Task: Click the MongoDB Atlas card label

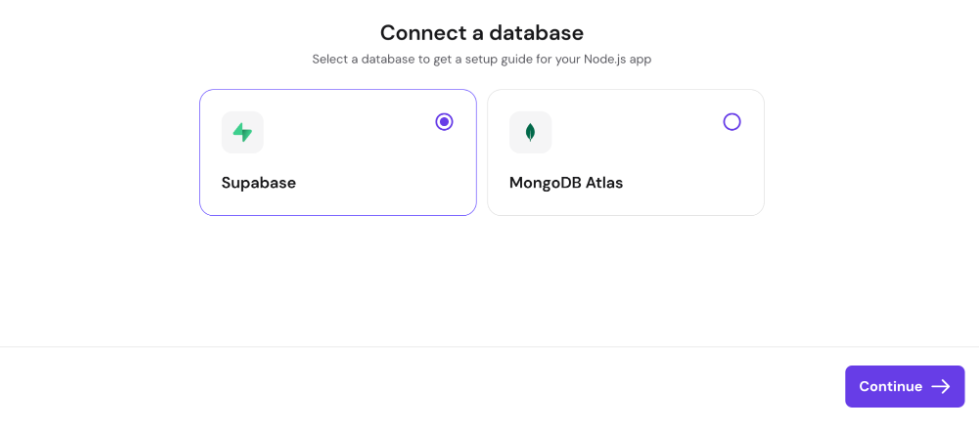Action: [x=566, y=183]
